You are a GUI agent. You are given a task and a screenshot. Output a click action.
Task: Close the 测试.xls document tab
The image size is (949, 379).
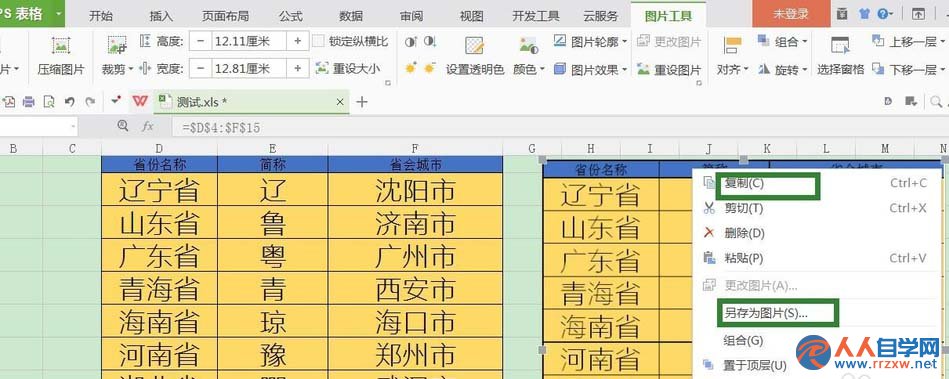[340, 102]
